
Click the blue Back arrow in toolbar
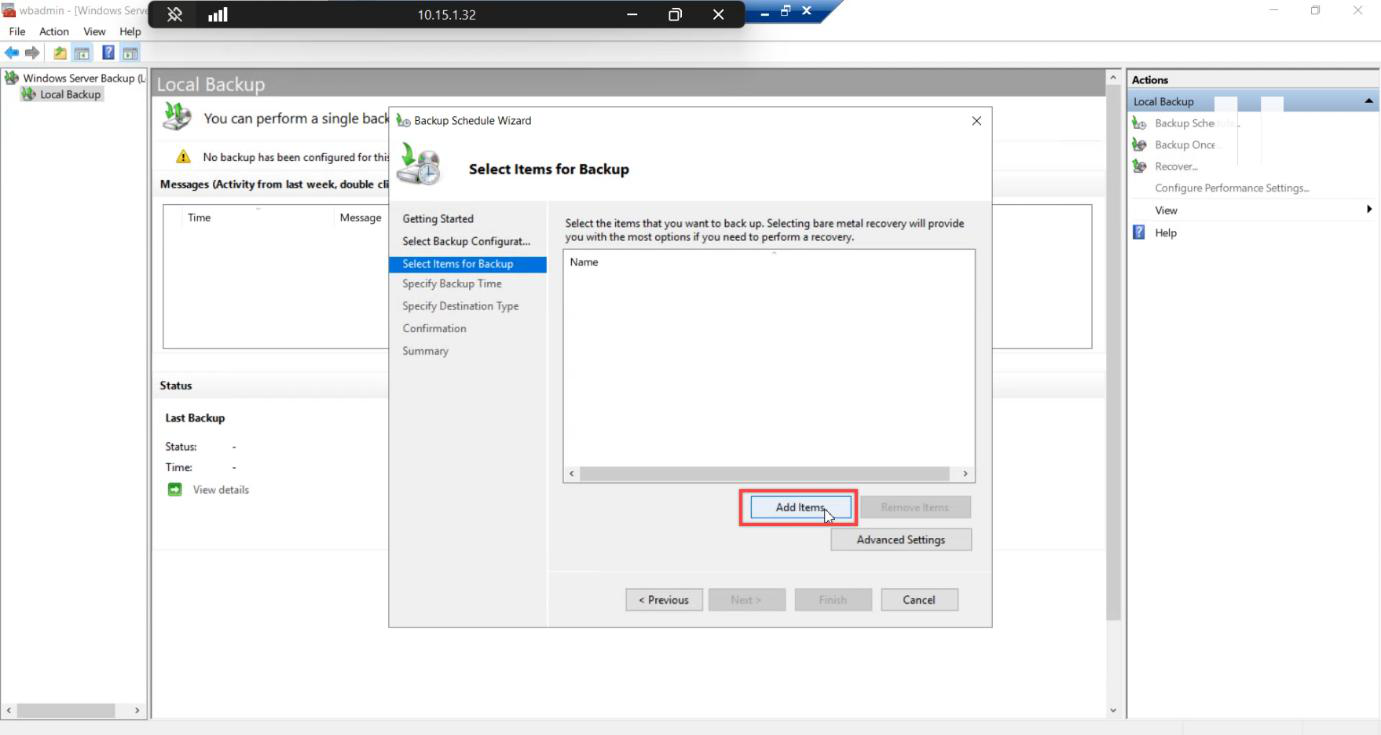[12, 53]
